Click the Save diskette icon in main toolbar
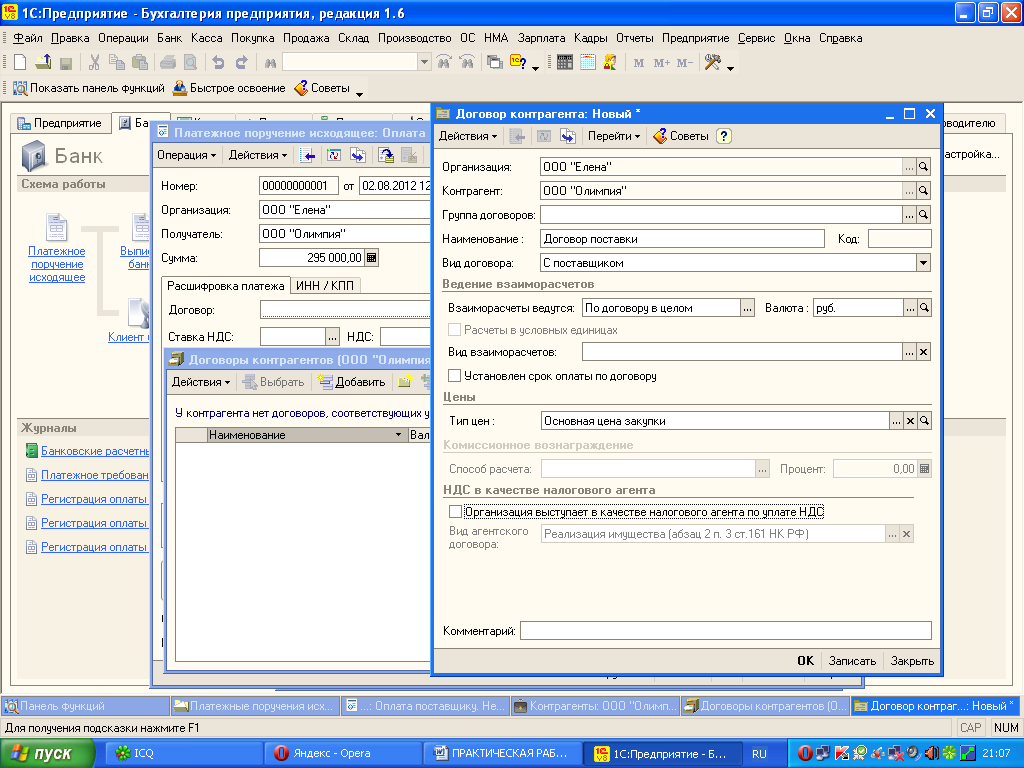Screen dimensions: 1024x768 point(66,63)
